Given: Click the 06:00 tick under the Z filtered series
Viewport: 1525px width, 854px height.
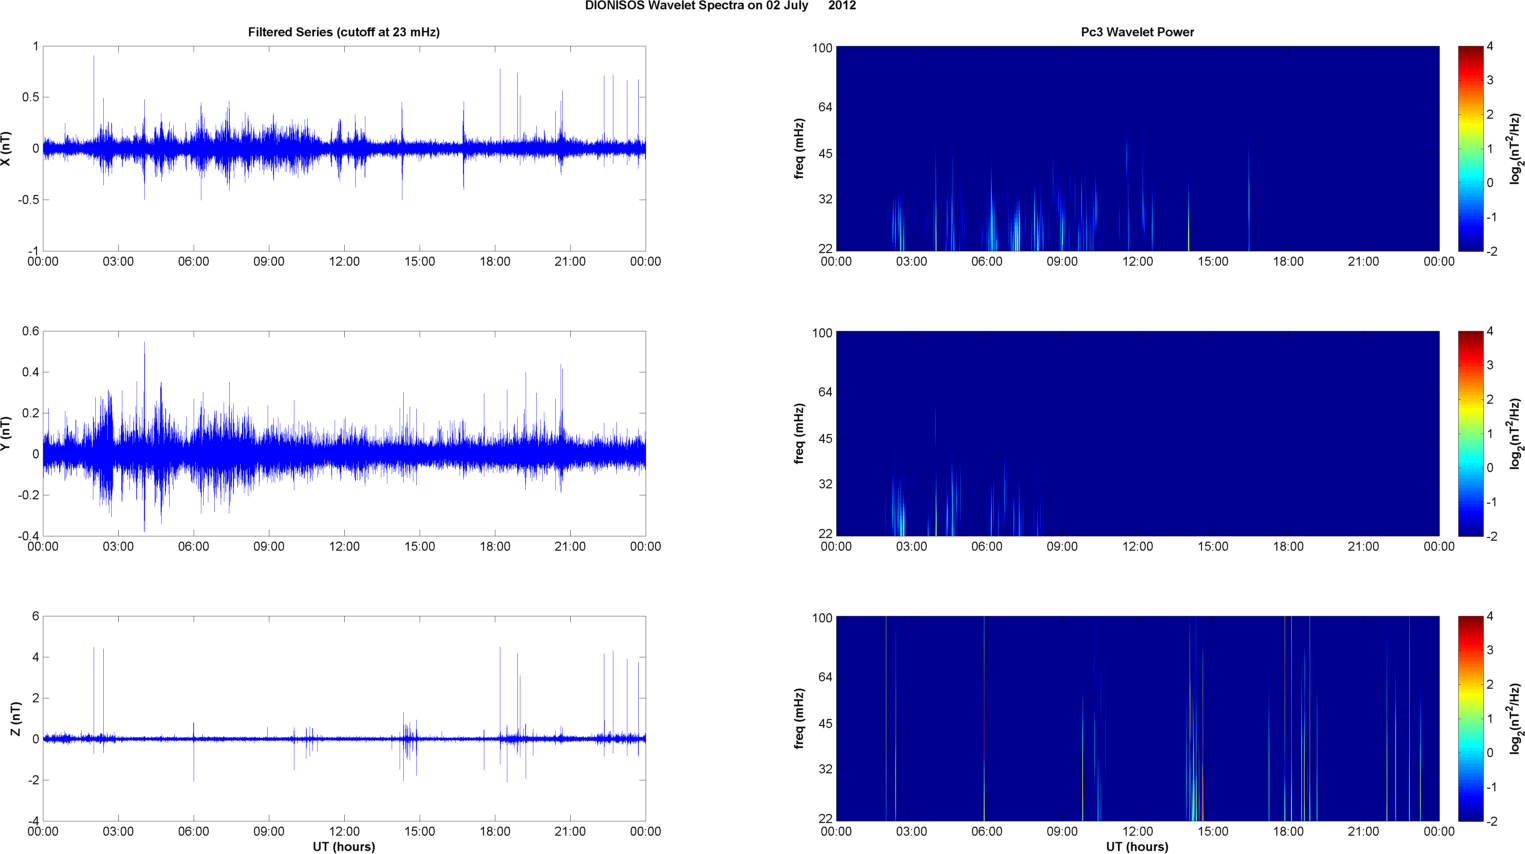Looking at the screenshot, I should [194, 832].
